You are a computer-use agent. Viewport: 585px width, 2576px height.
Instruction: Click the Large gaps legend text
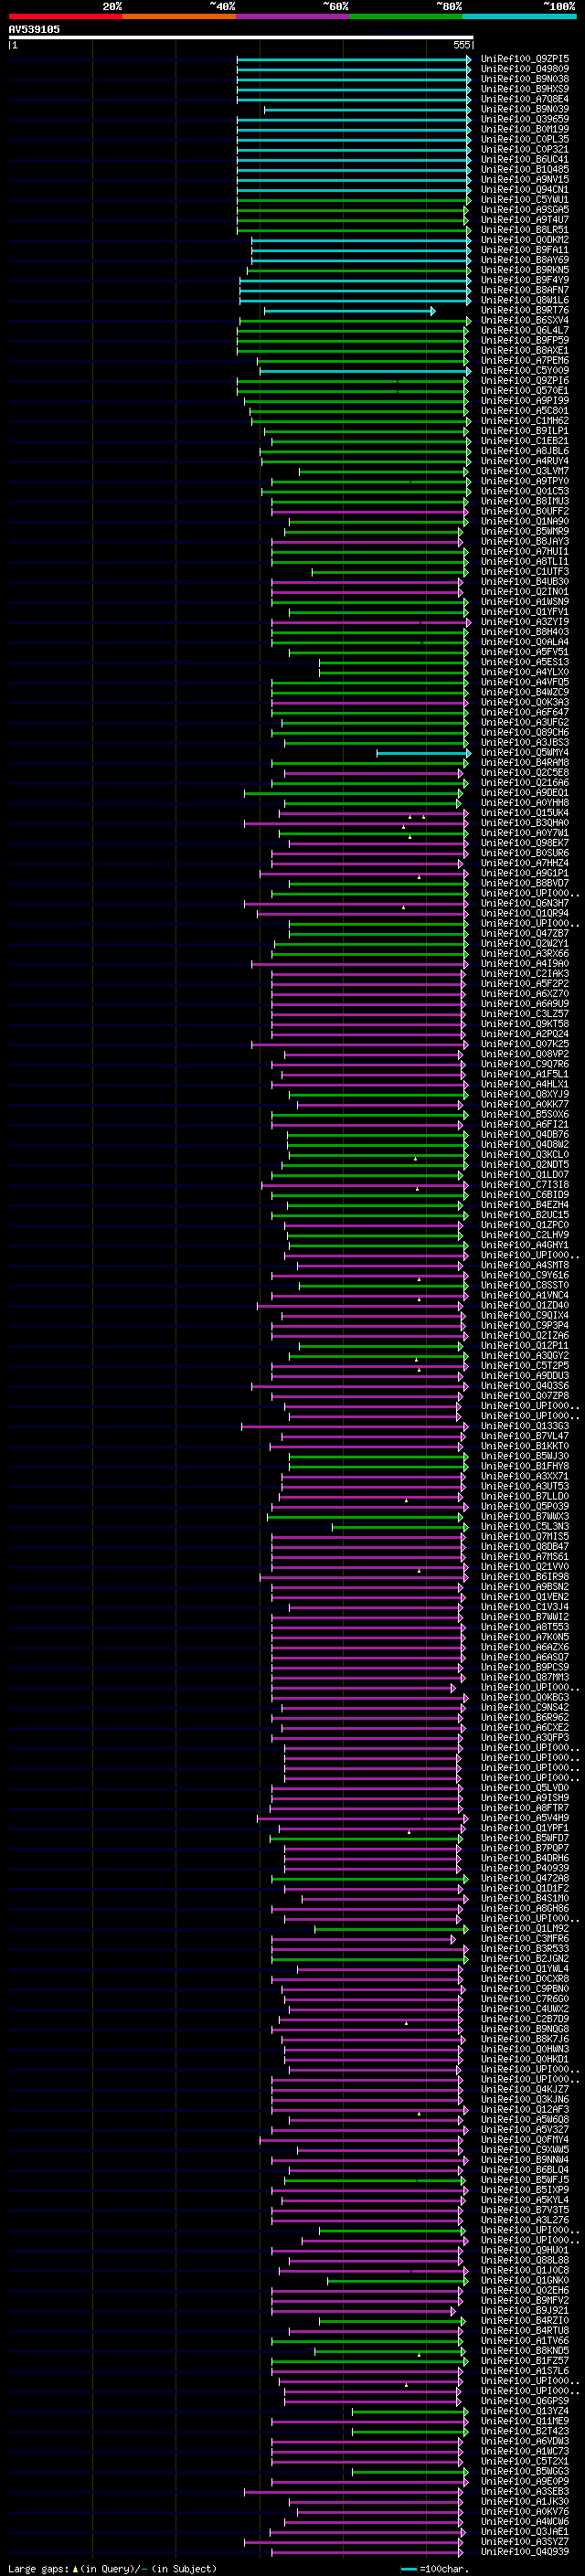click(x=38, y=2569)
